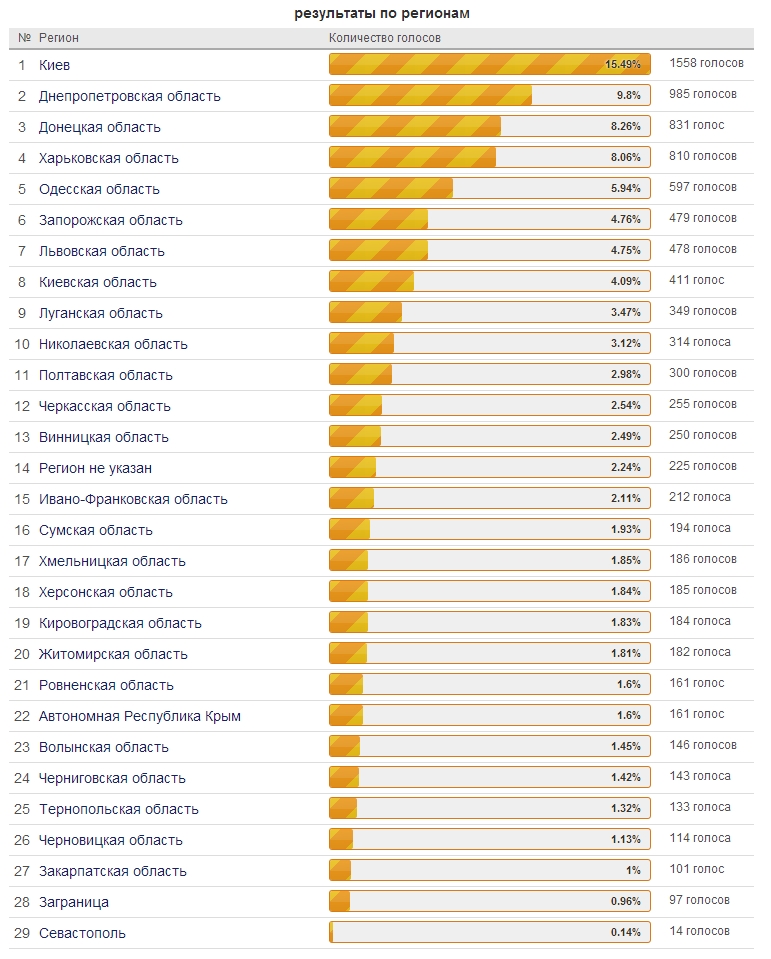Click the Киевская область 4.09% bar
Screen dimensions: 771x959
(490, 281)
